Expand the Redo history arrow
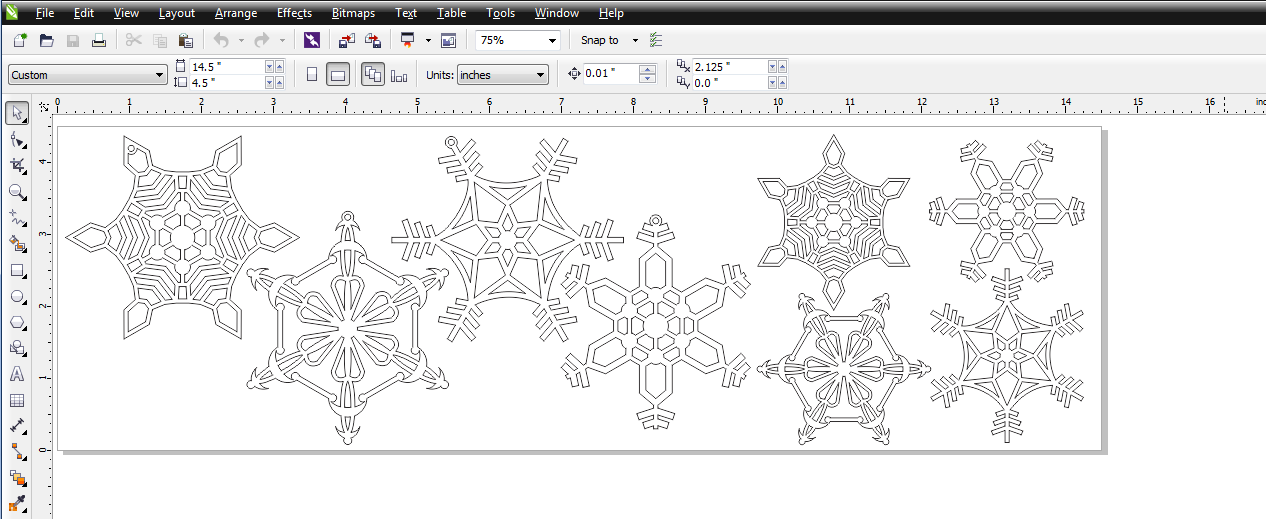The height and width of the screenshot is (519, 1266). [282, 41]
